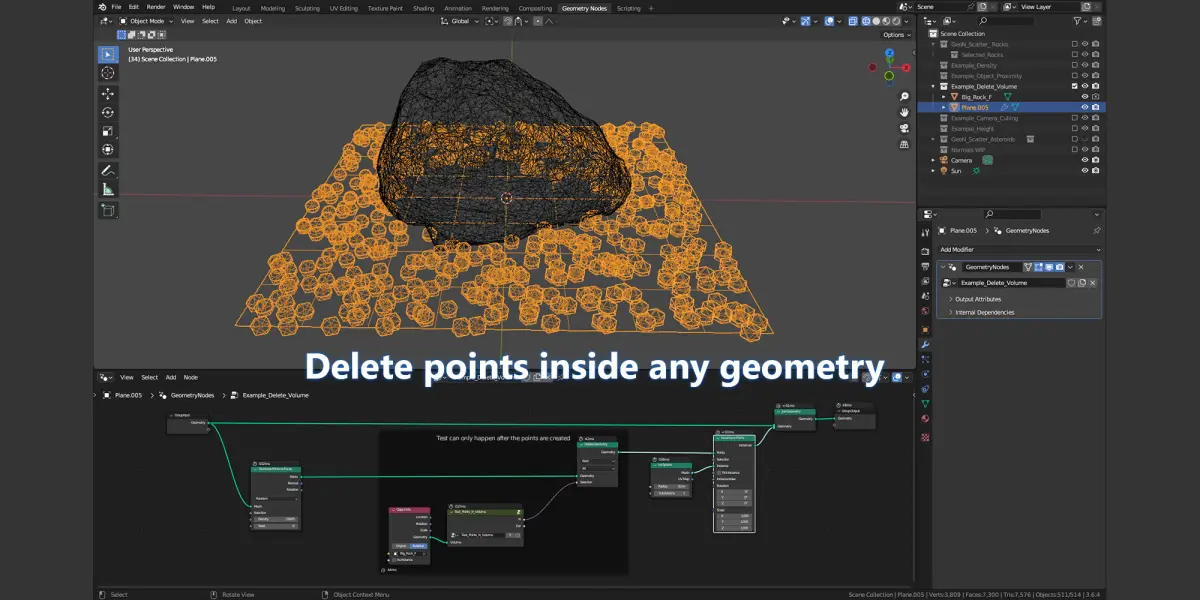Expand the Big_Rock_F tree item
Screen dimensions: 1200x600
[943, 97]
